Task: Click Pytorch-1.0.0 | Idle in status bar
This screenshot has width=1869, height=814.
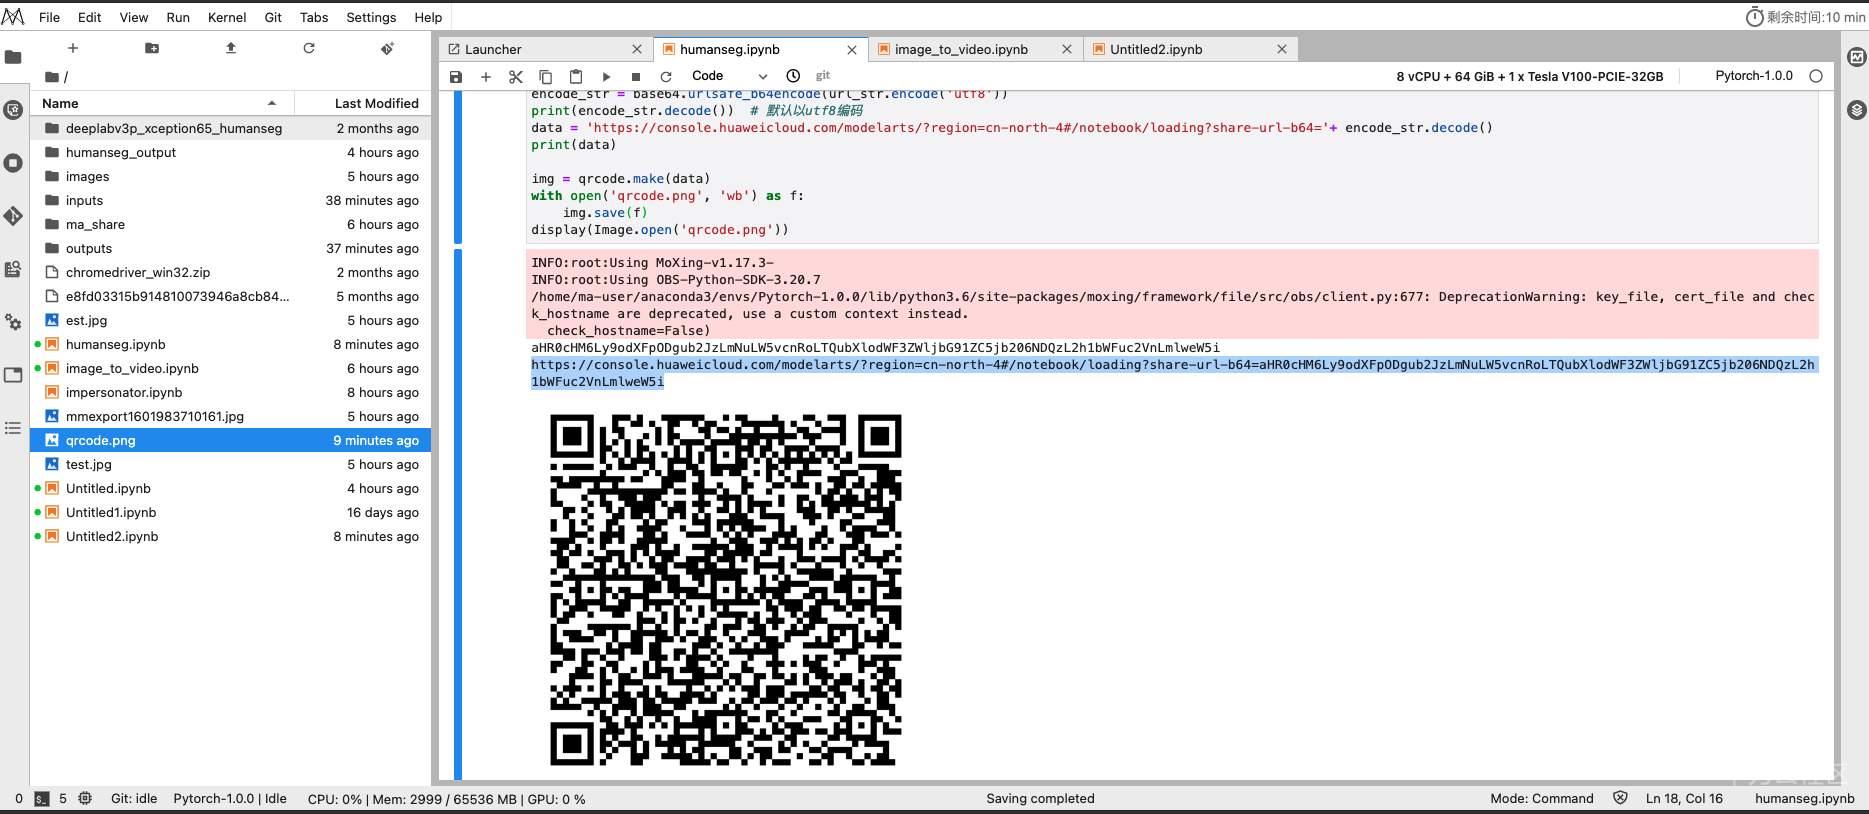Action: 230,799
